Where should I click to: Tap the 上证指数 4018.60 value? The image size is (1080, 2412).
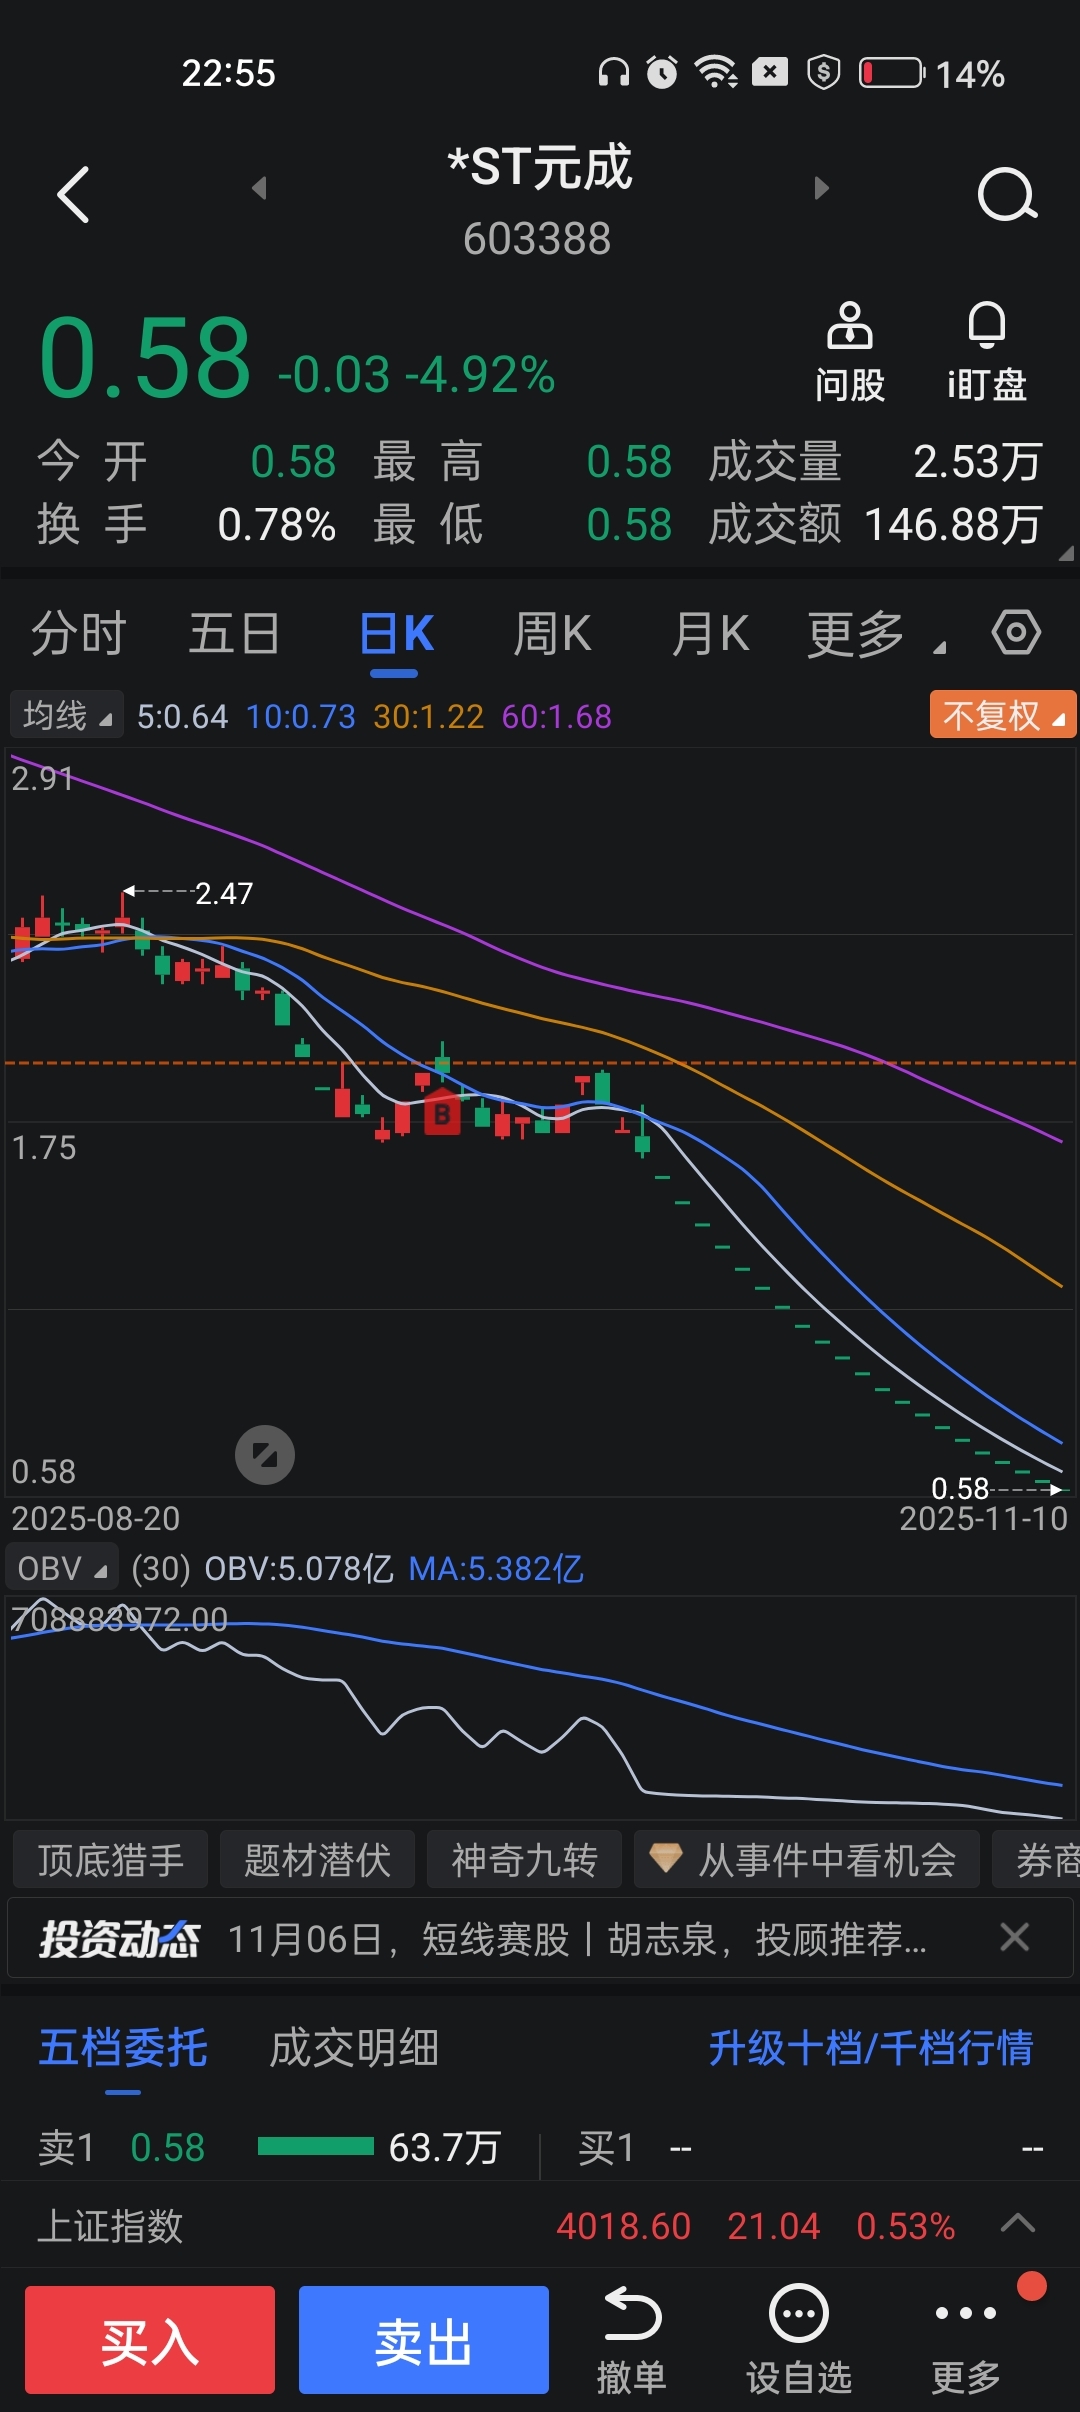click(623, 2226)
